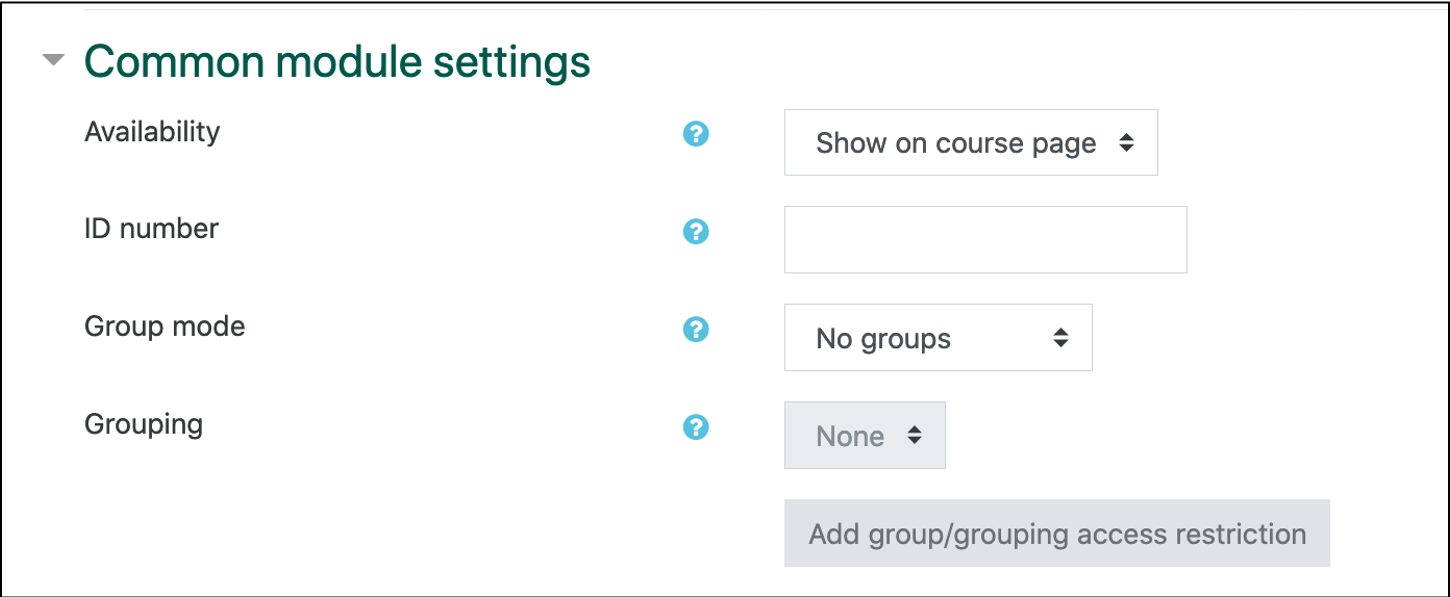
Task: Click 'Add group/grouping access restriction'
Action: 1057,533
